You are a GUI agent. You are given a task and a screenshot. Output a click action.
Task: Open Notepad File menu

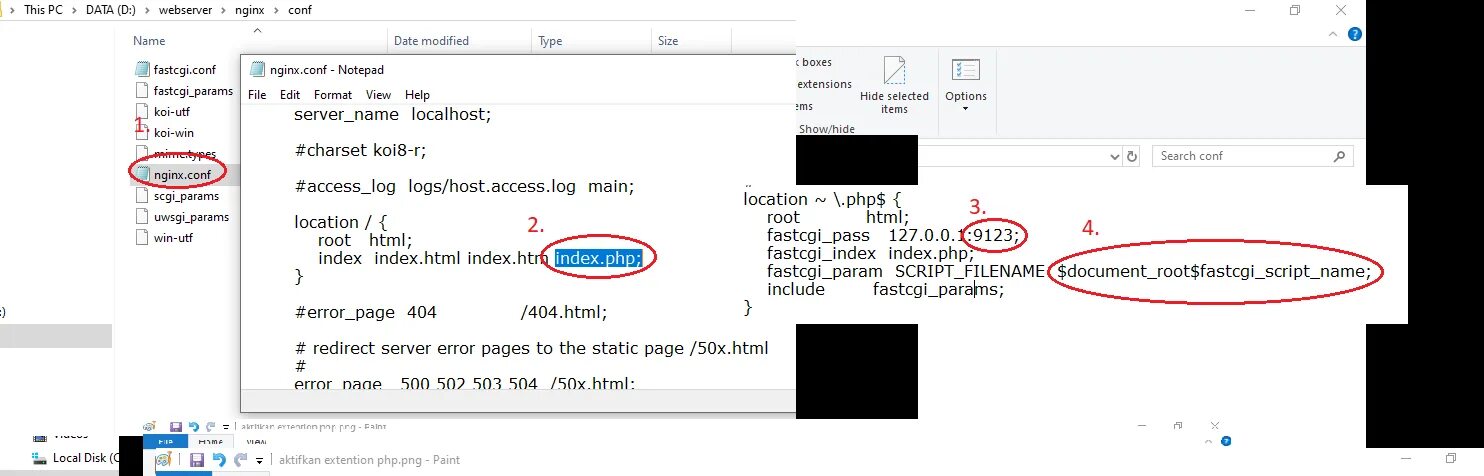tap(257, 95)
